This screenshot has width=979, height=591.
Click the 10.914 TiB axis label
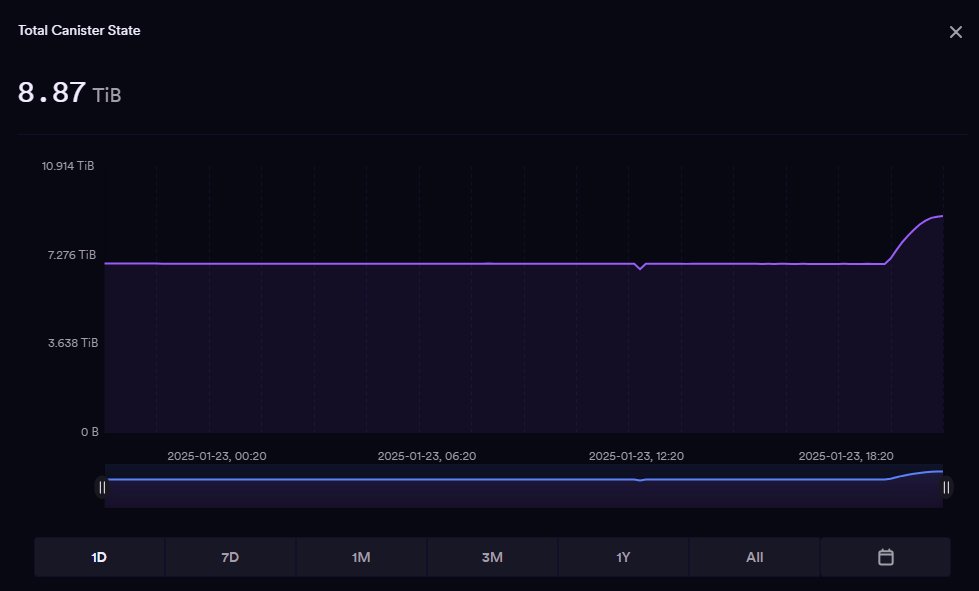68,165
